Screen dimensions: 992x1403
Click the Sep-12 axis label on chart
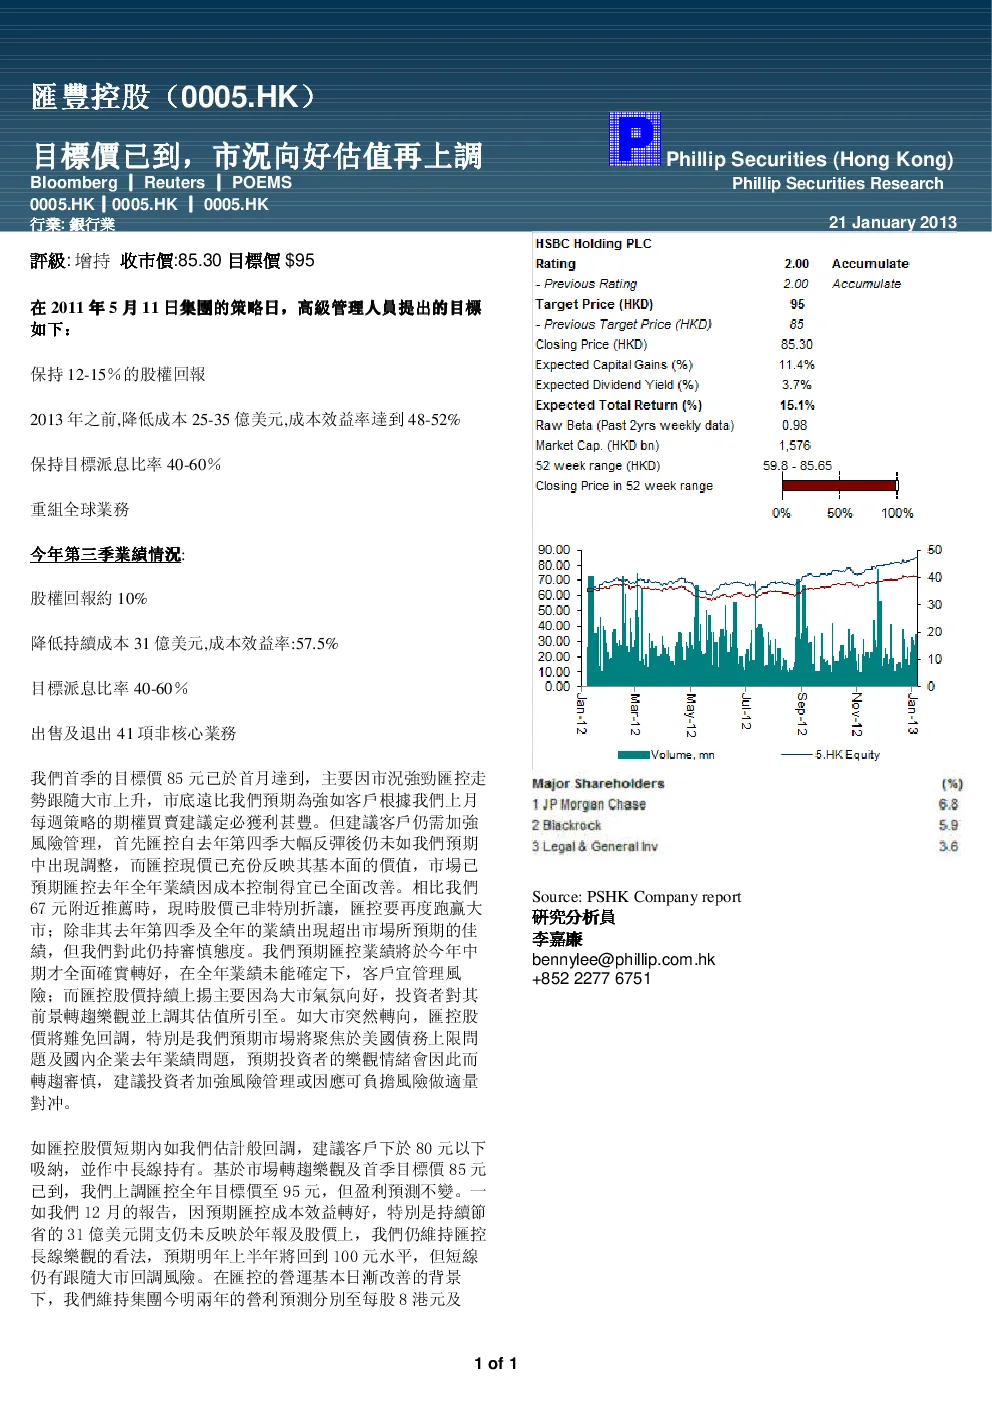coord(801,714)
